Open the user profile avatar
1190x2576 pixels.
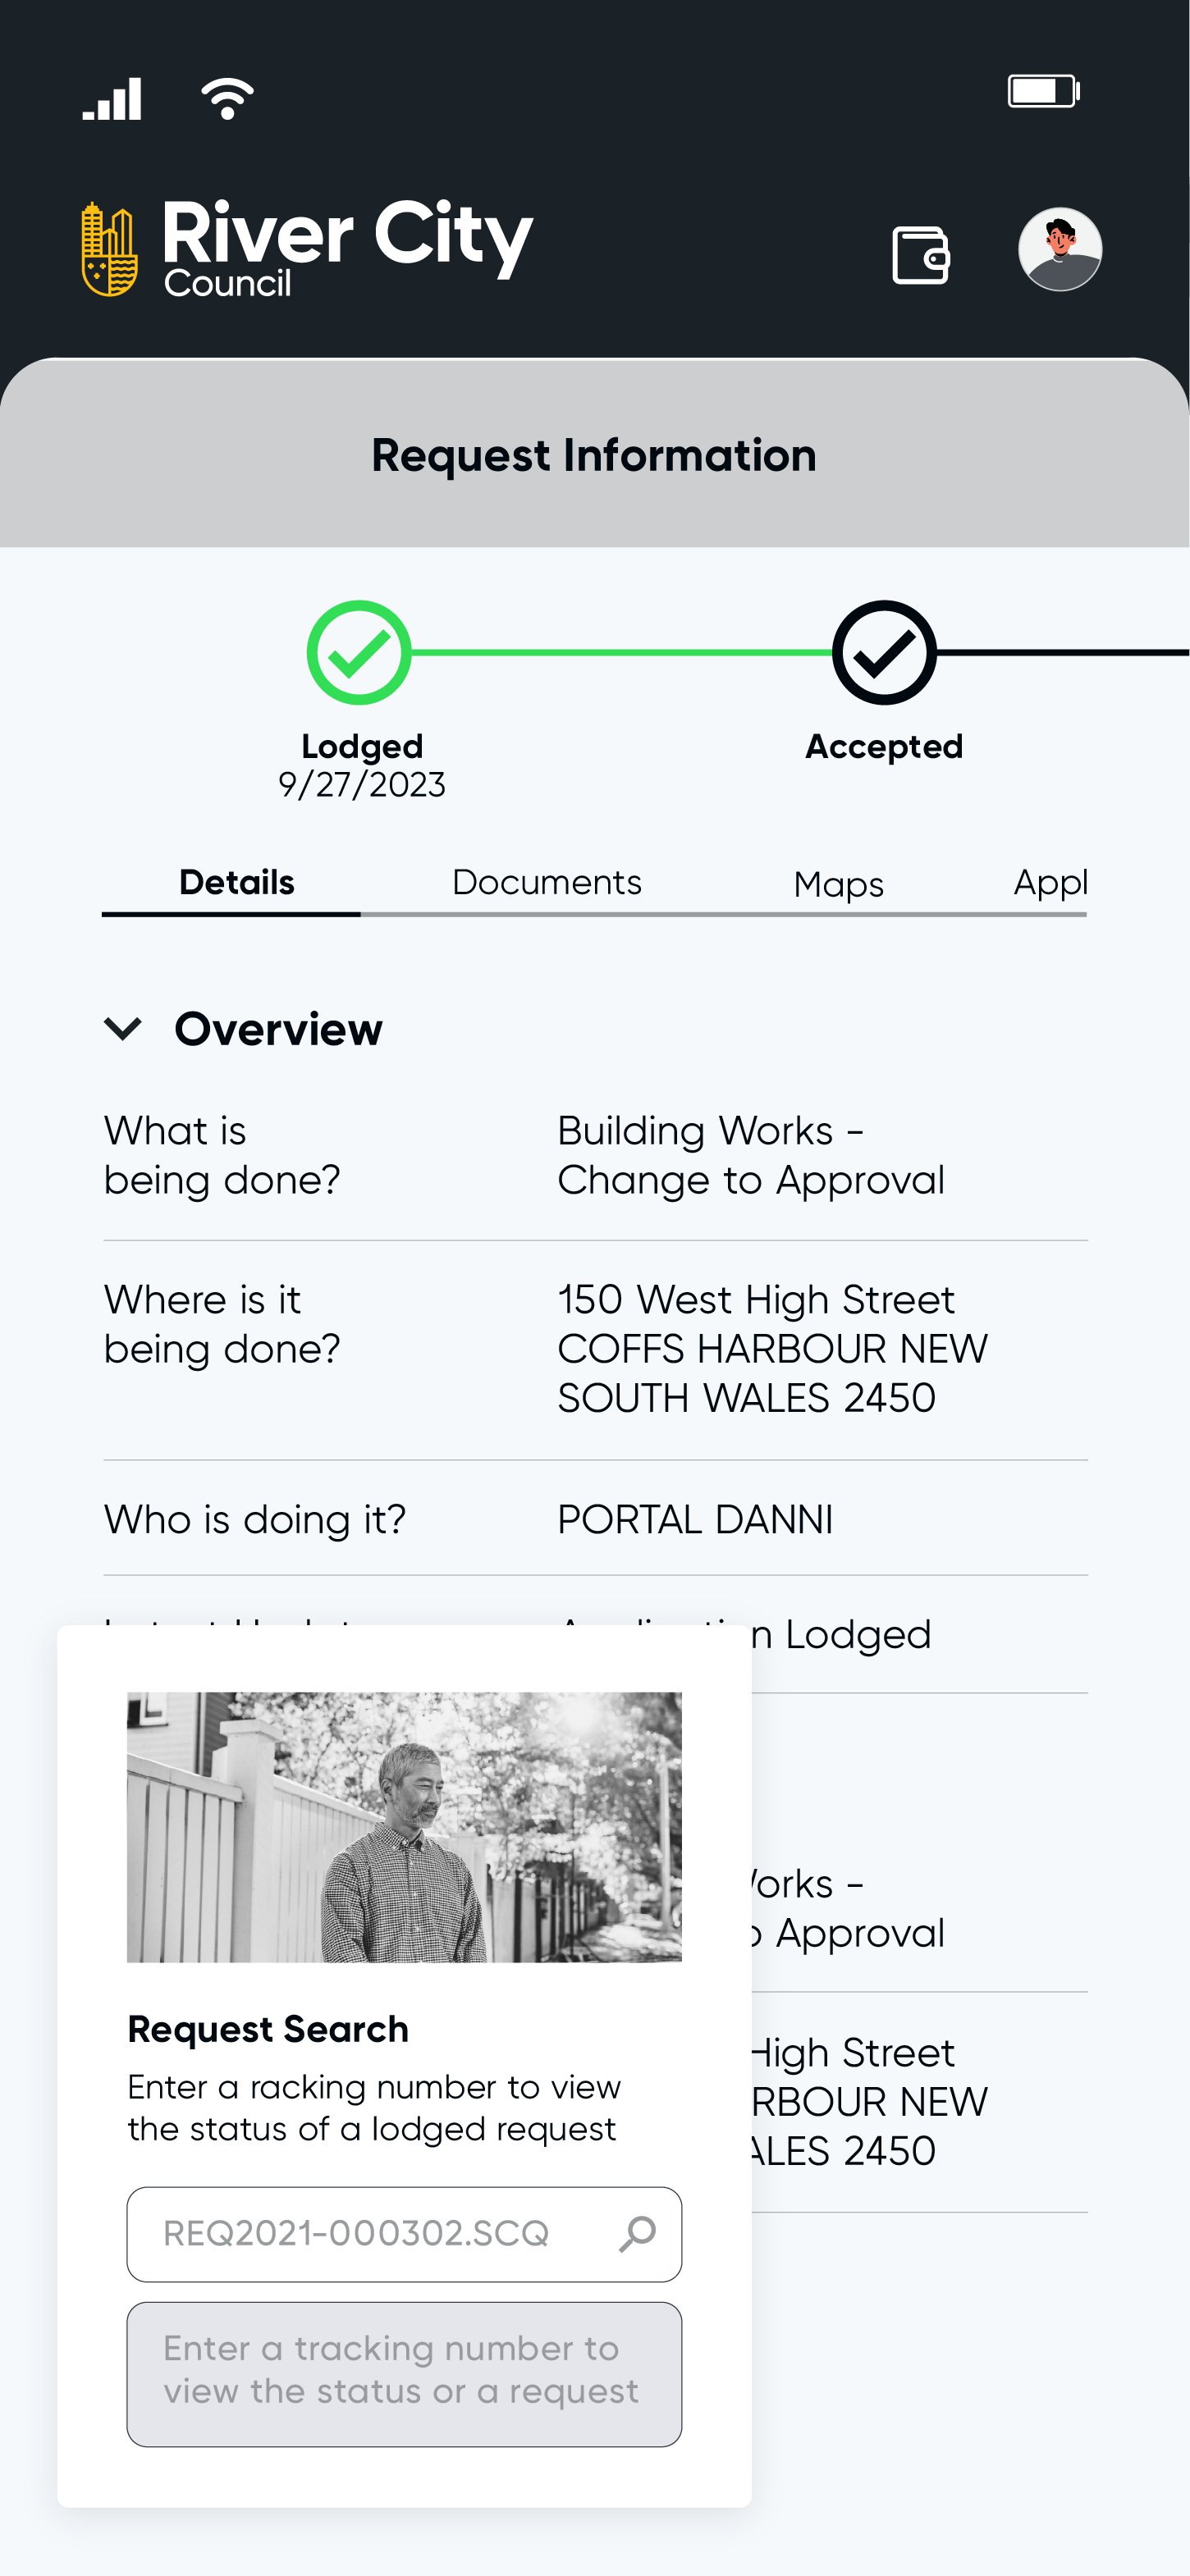(1060, 249)
